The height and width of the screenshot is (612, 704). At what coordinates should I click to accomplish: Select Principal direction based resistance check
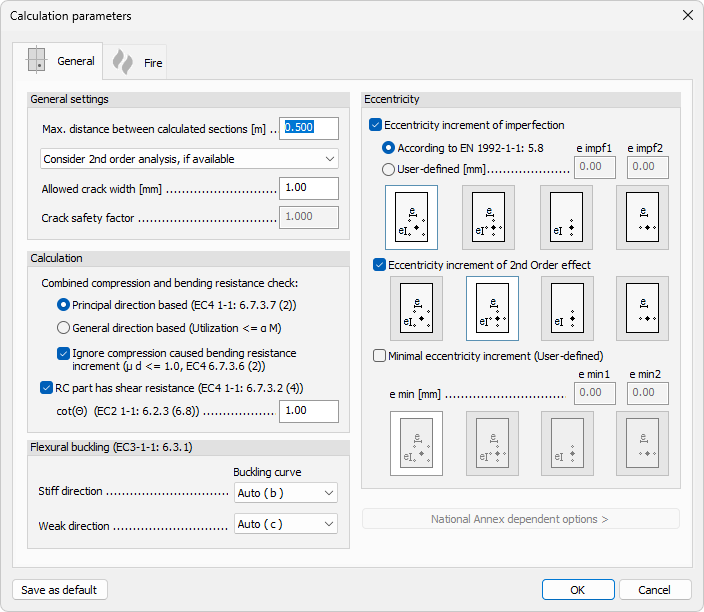point(63,305)
